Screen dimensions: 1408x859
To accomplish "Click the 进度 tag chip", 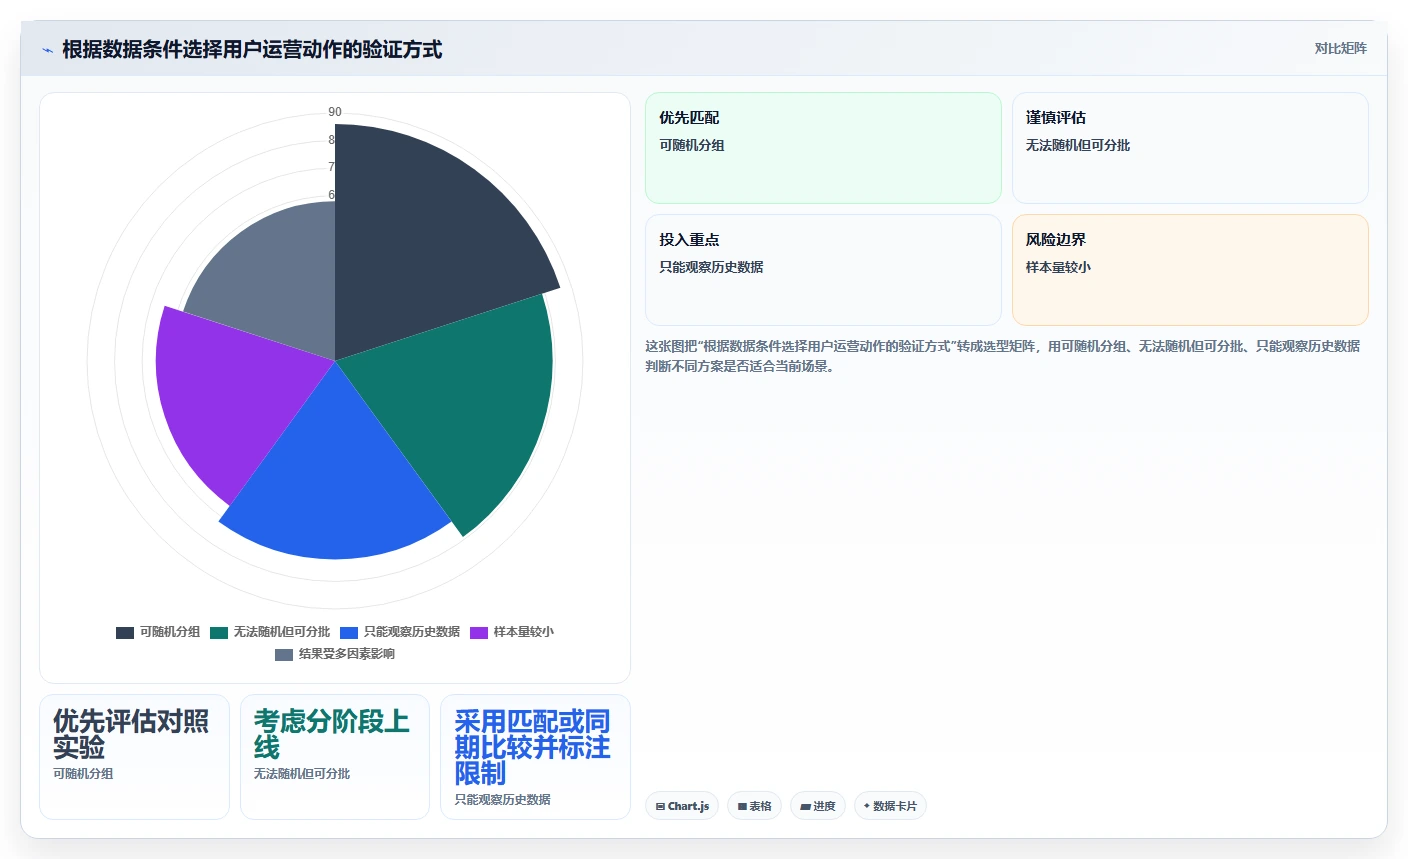I will click(818, 806).
